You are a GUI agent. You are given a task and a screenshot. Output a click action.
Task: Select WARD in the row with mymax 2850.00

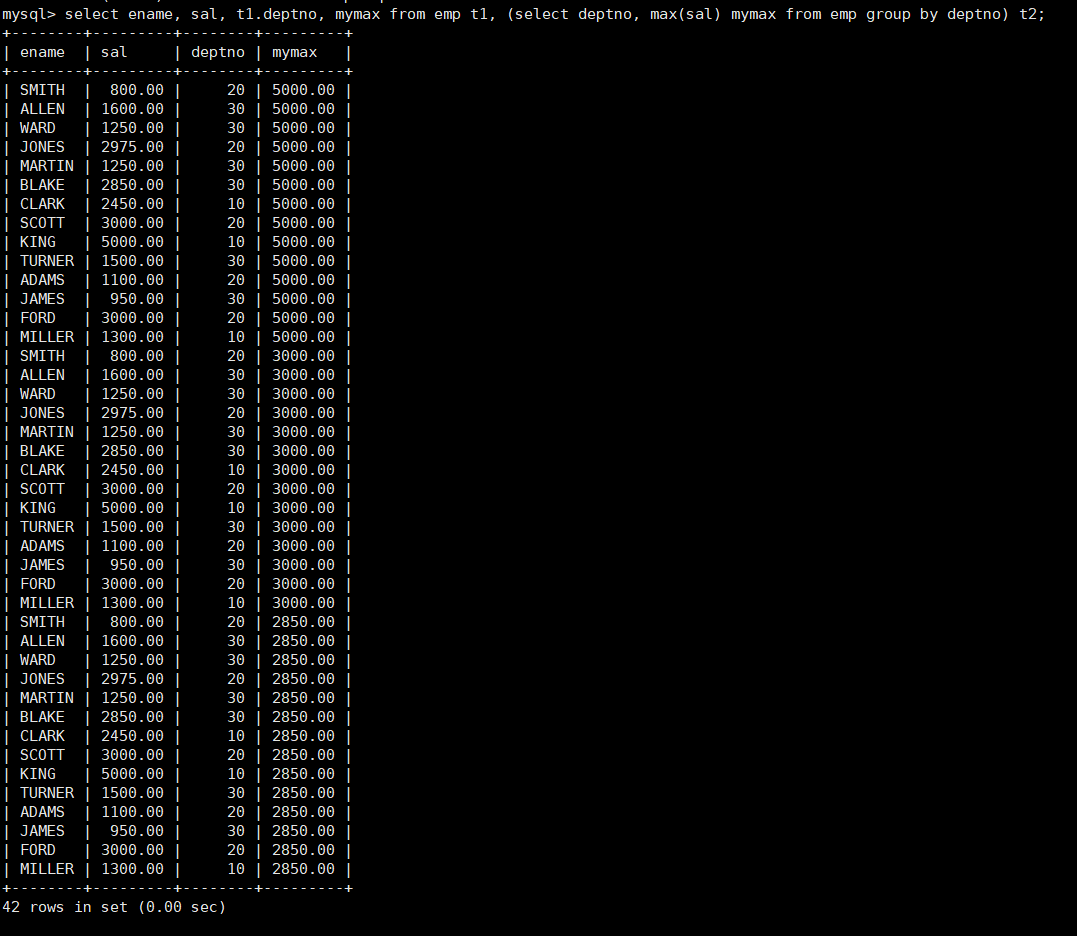[x=38, y=660]
